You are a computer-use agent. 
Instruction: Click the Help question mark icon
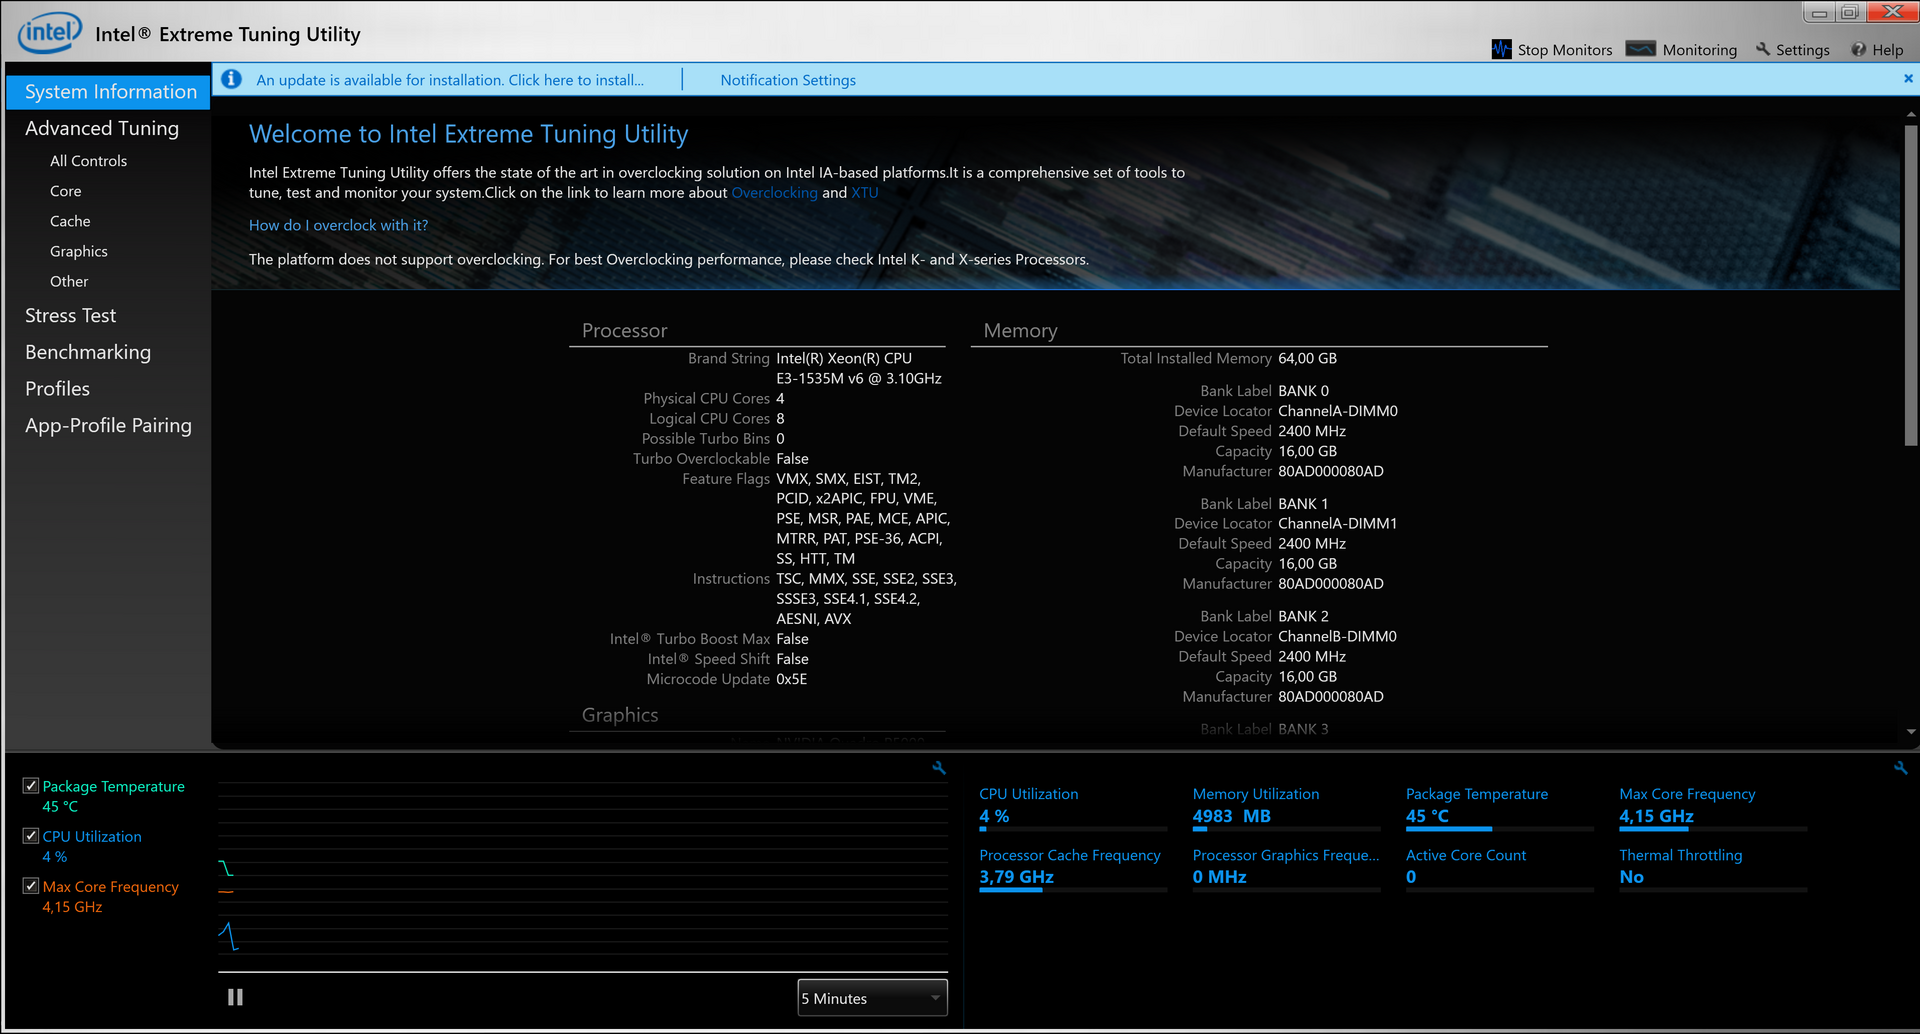point(1858,48)
